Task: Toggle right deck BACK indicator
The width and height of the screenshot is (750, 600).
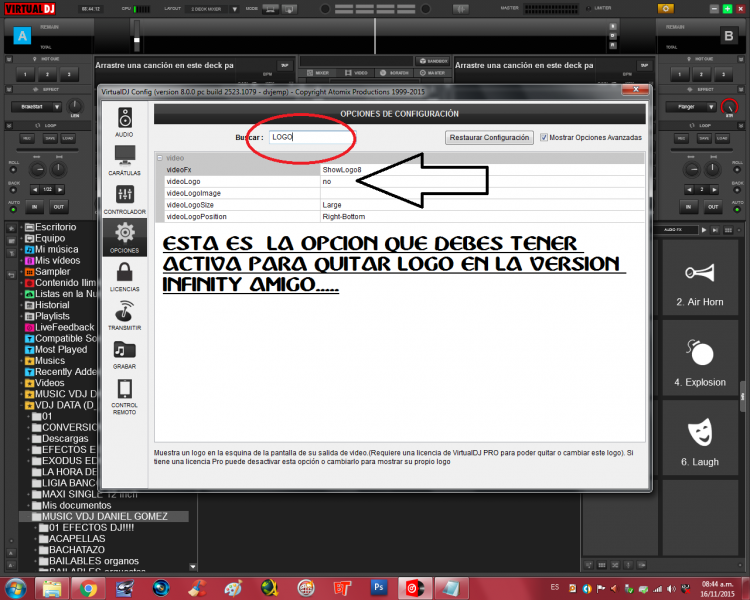Action: [737, 190]
